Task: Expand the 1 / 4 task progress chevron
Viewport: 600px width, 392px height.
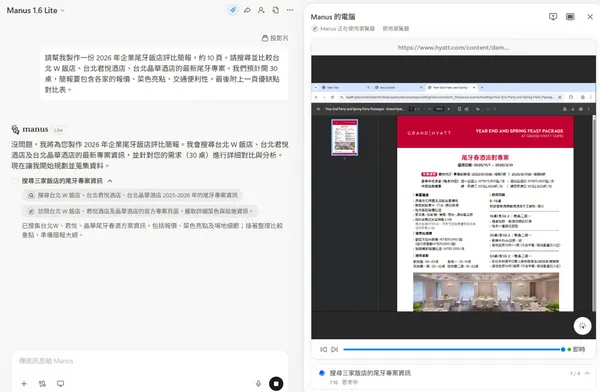Action: point(587,373)
